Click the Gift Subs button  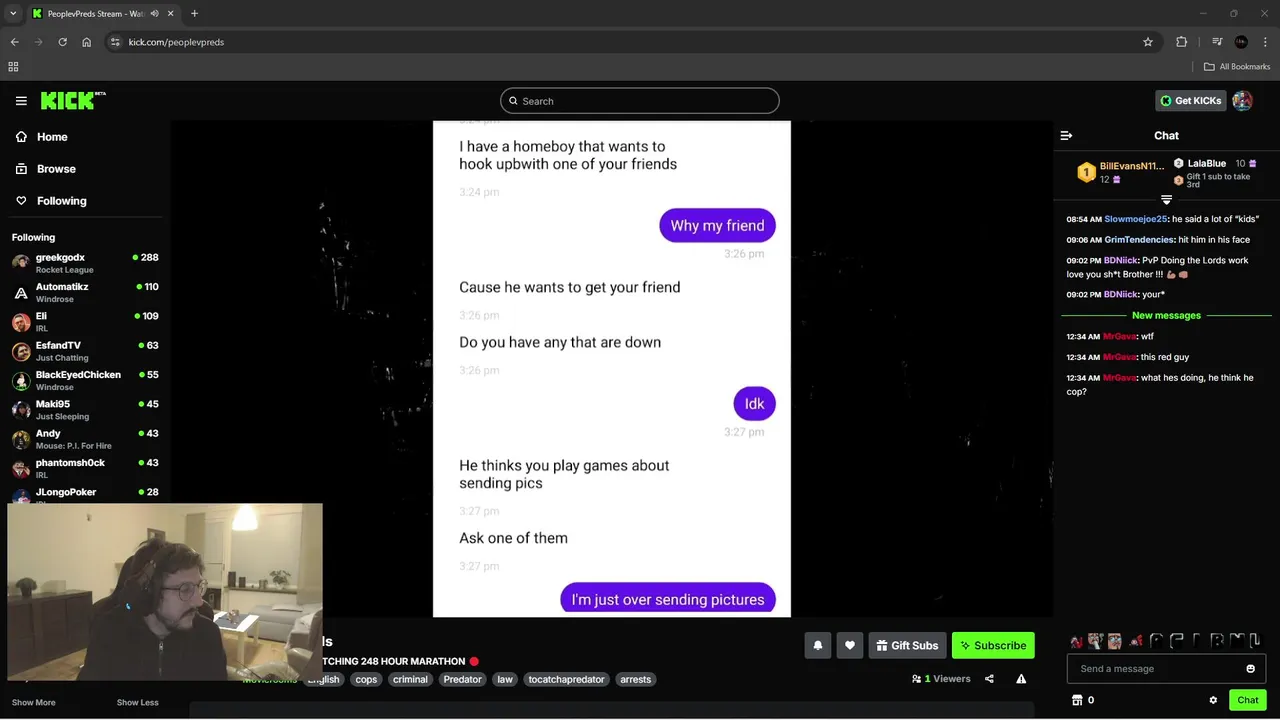click(907, 645)
